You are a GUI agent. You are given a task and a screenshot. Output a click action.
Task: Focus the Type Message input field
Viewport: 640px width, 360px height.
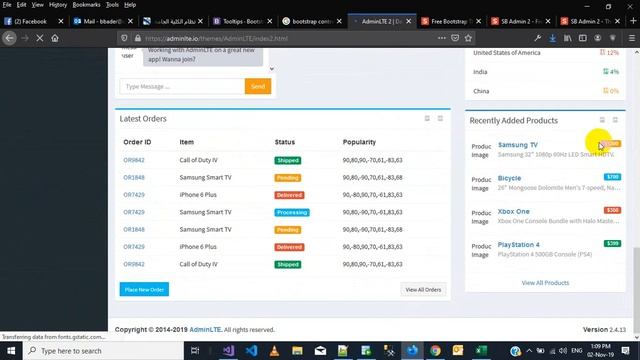(182, 87)
